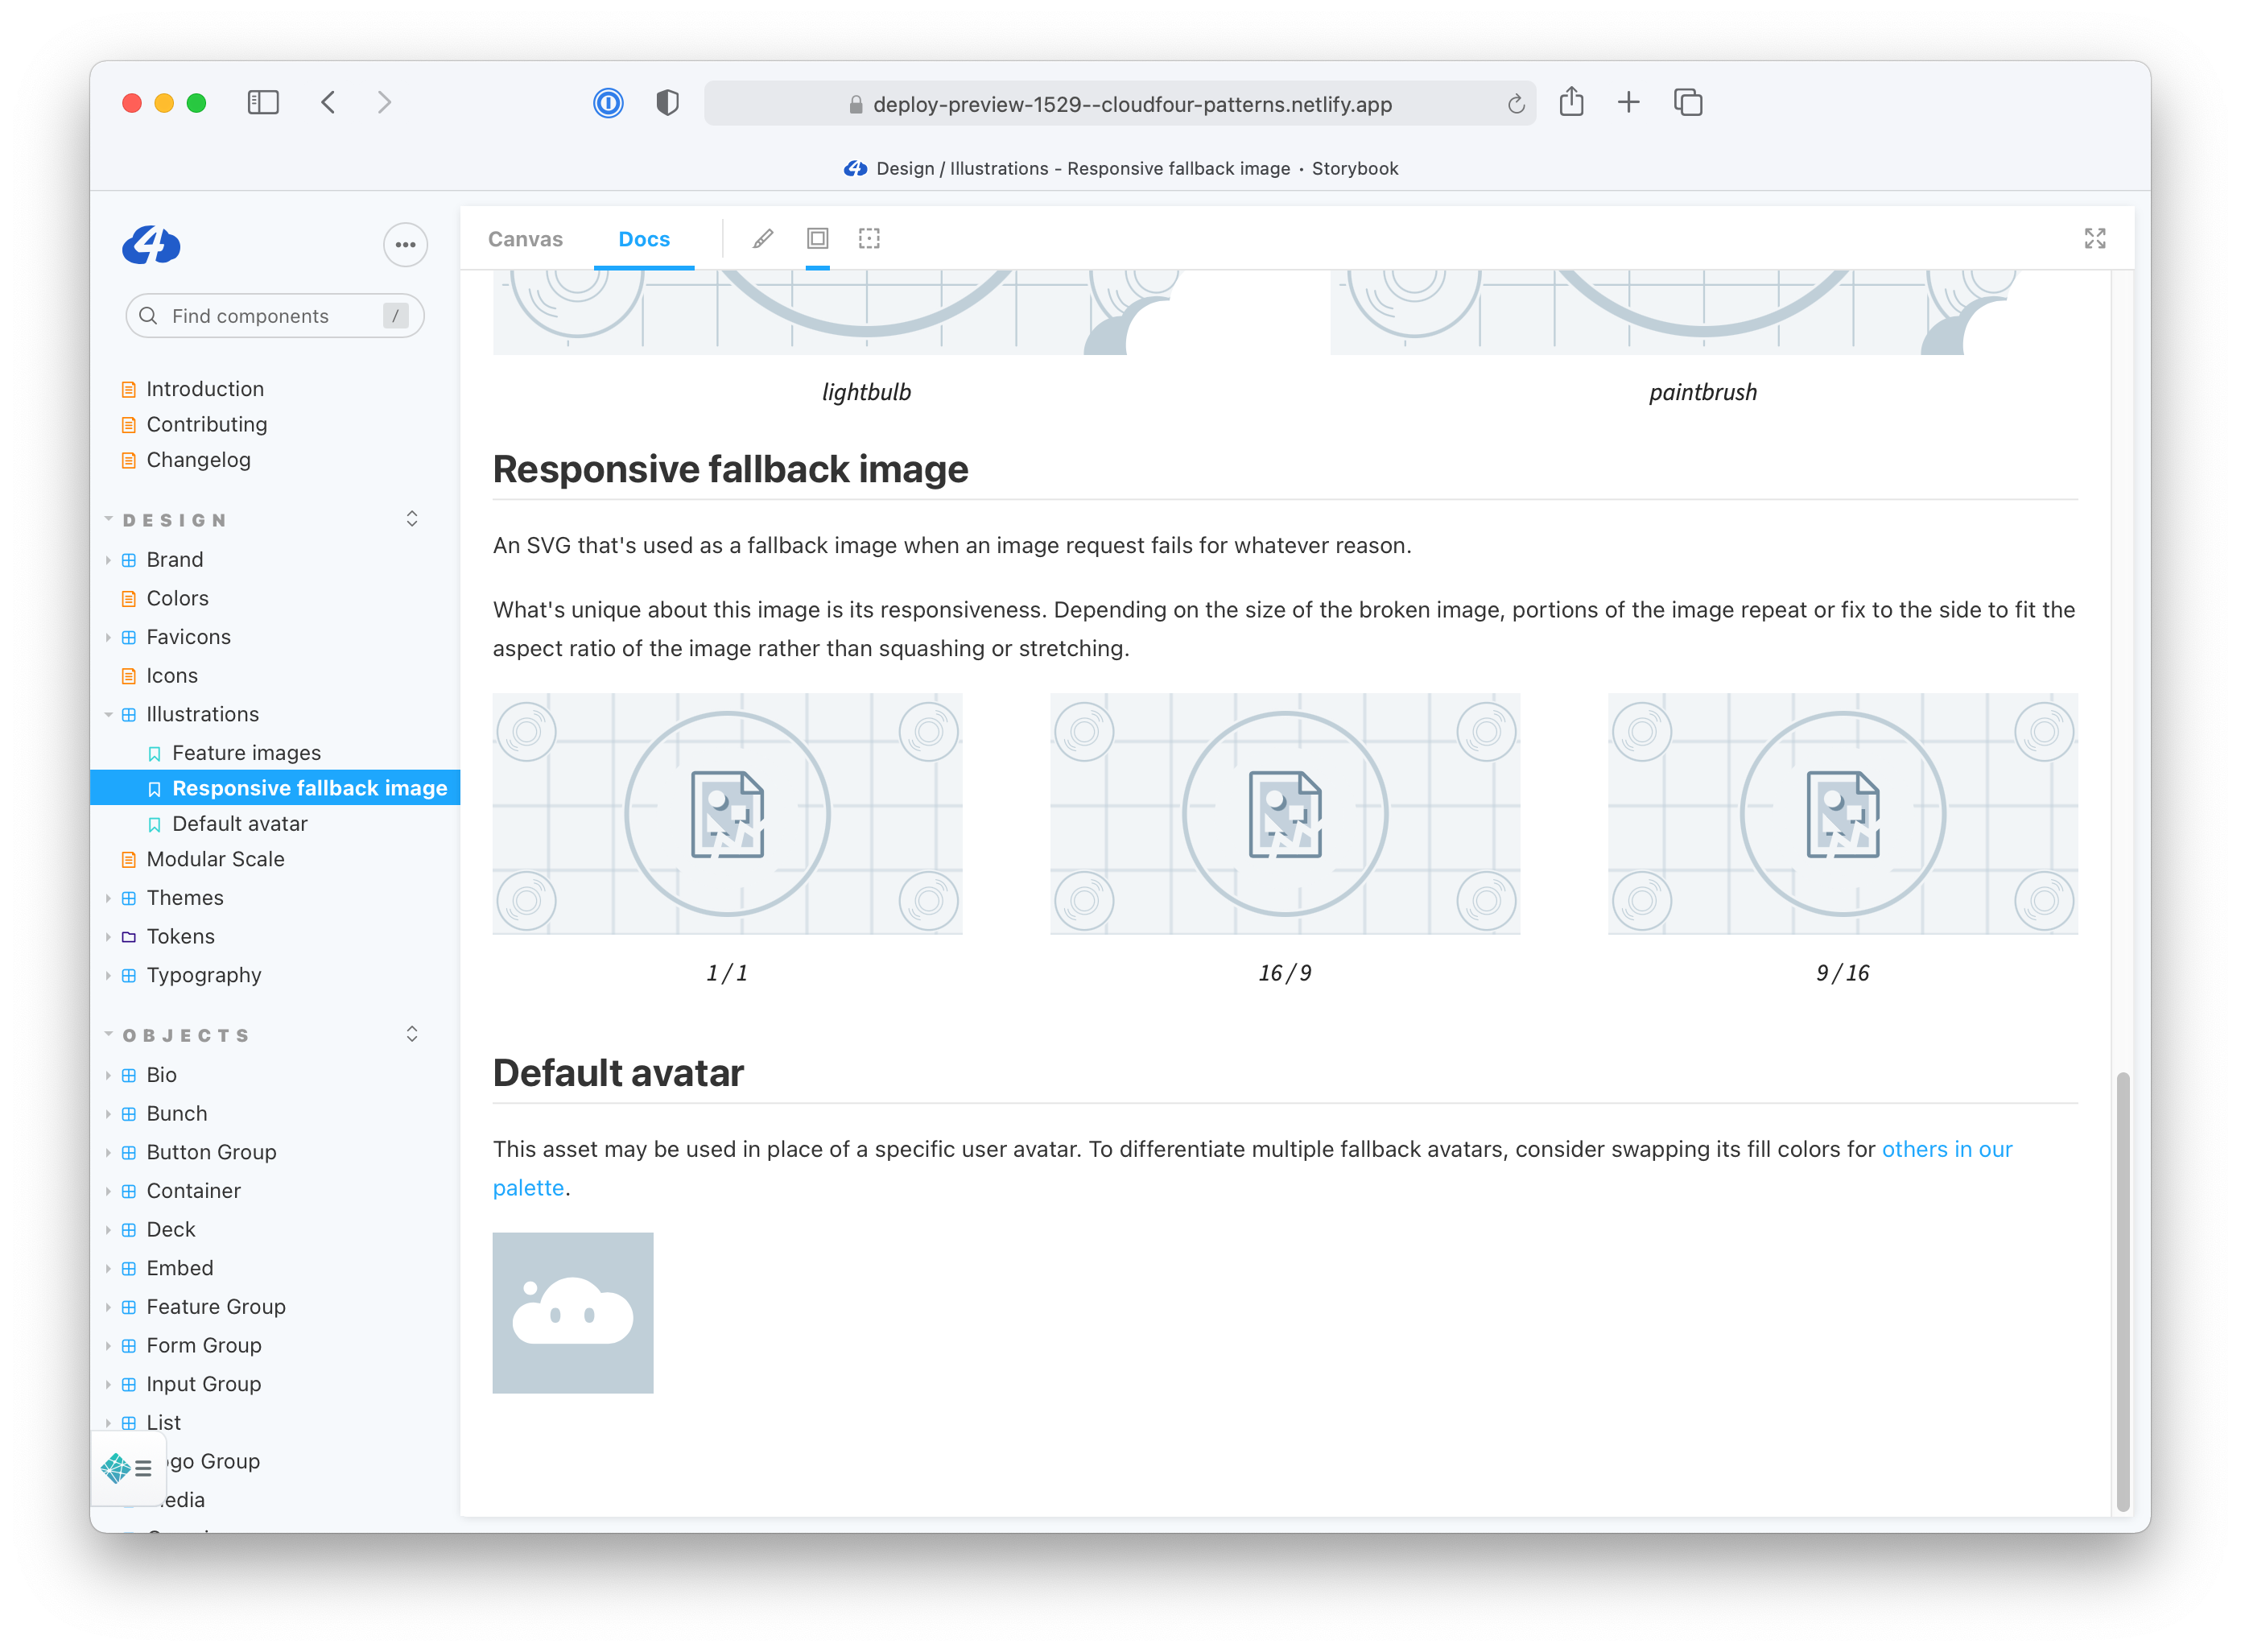The image size is (2241, 1652).
Task: Open the Safari tab overview icon
Action: (1688, 103)
